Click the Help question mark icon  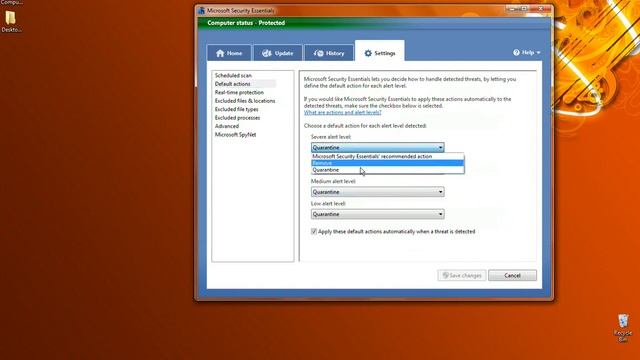516,53
